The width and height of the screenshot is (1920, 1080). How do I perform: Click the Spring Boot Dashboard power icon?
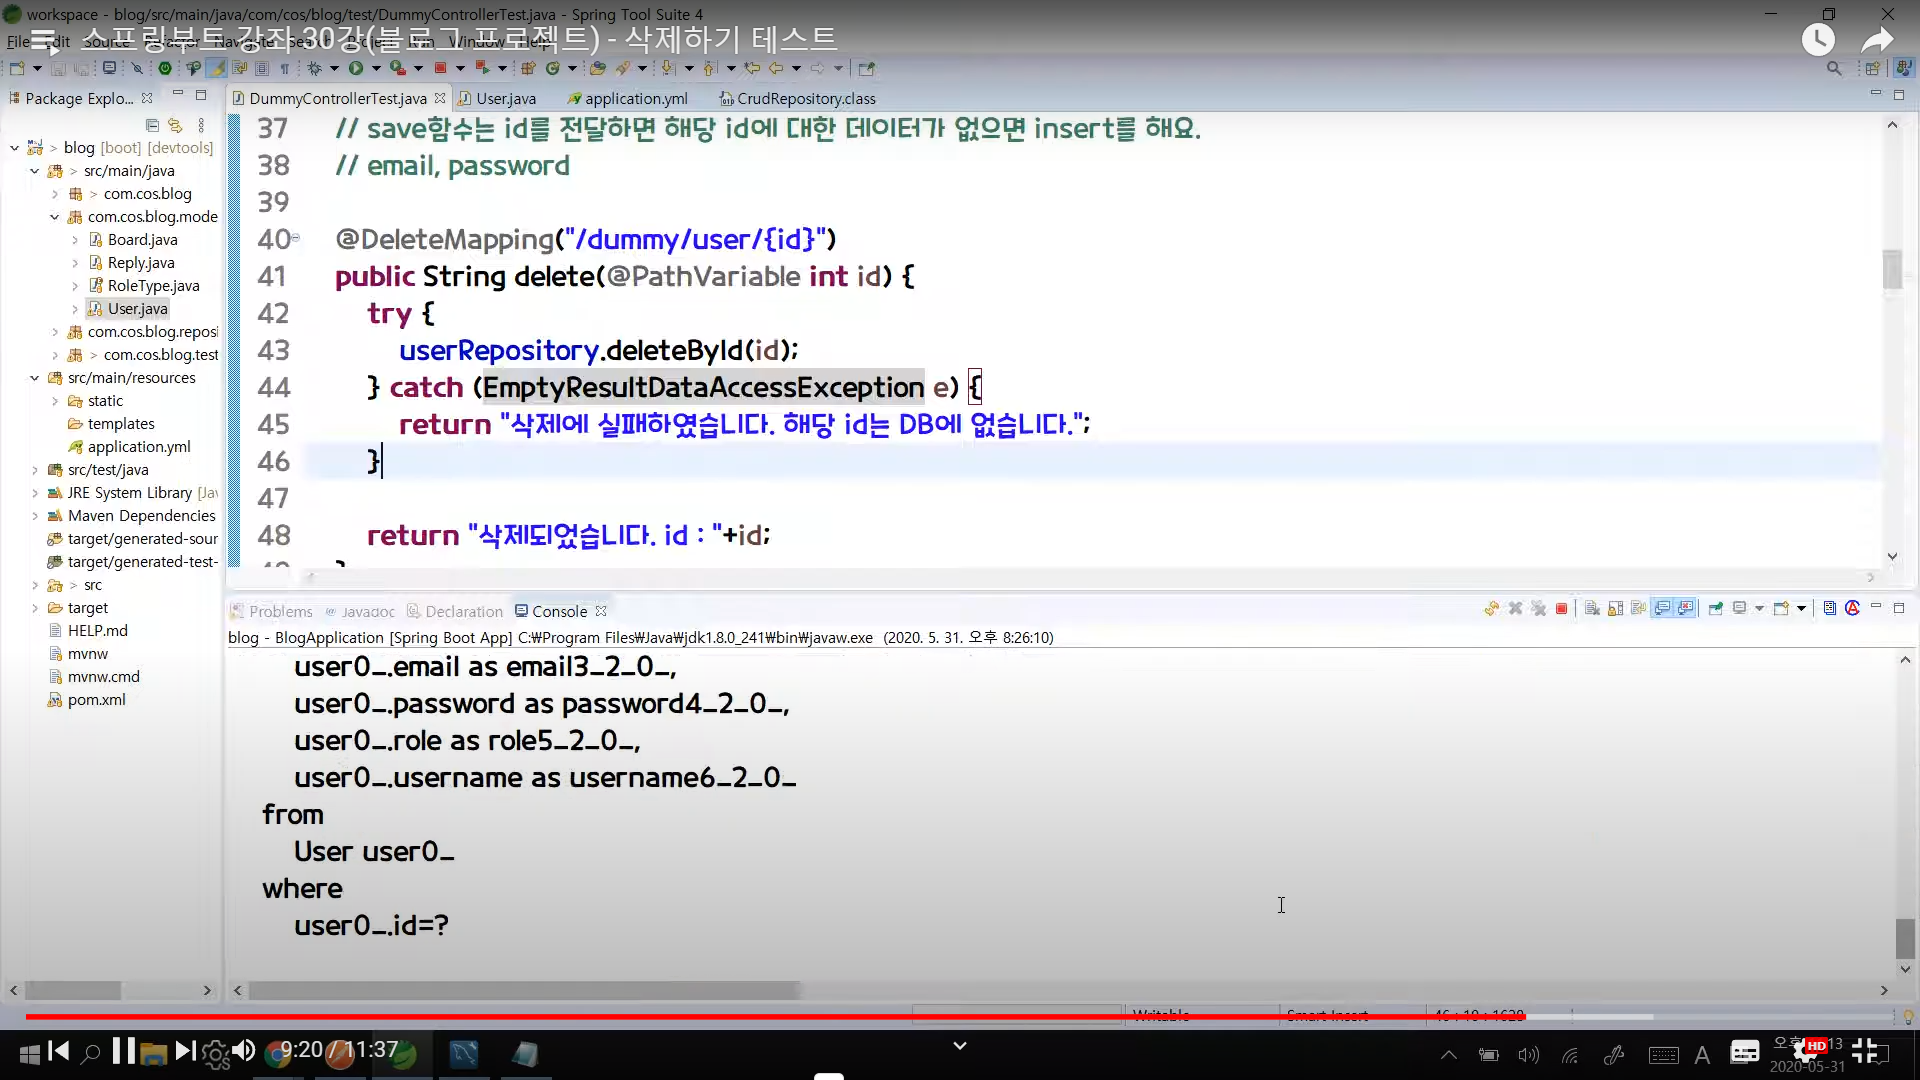[165, 68]
